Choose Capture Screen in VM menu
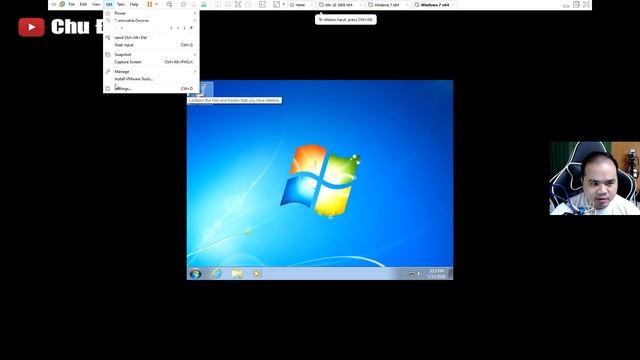This screenshot has width=640, height=360. (151, 62)
